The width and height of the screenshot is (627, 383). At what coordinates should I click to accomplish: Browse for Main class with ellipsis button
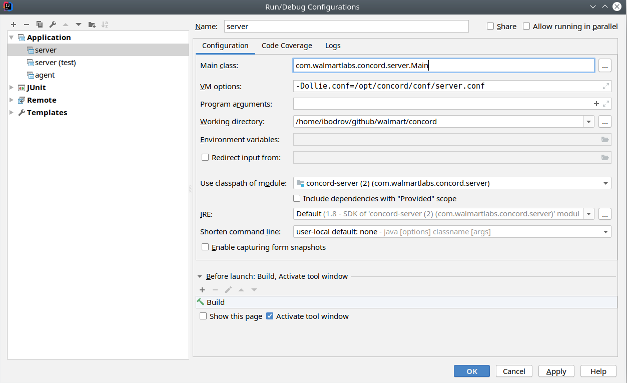pyautogui.click(x=605, y=66)
